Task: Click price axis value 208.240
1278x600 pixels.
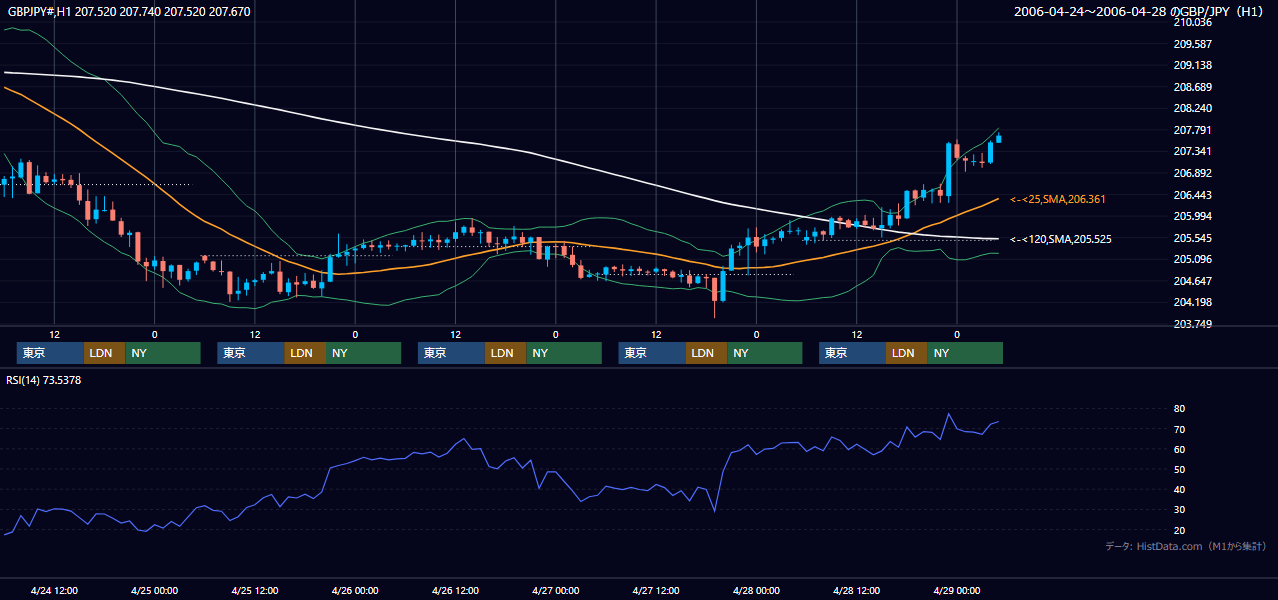Action: click(1193, 108)
